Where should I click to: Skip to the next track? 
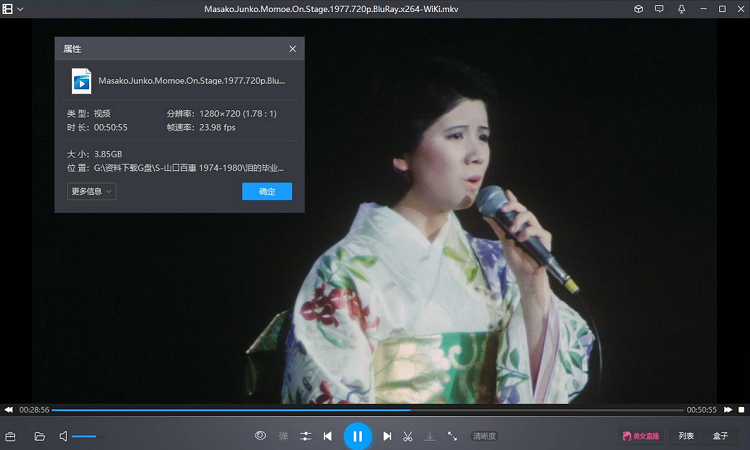[387, 436]
